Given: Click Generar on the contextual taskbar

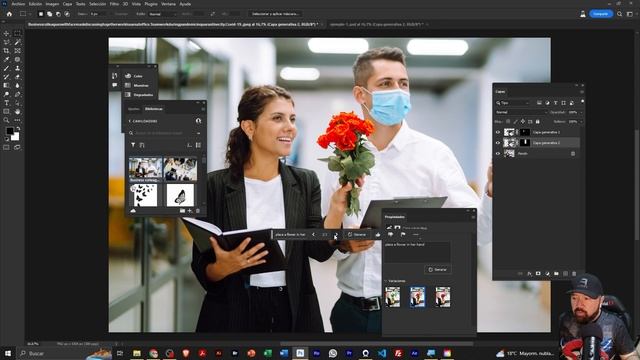Looking at the screenshot, I should tap(357, 235).
